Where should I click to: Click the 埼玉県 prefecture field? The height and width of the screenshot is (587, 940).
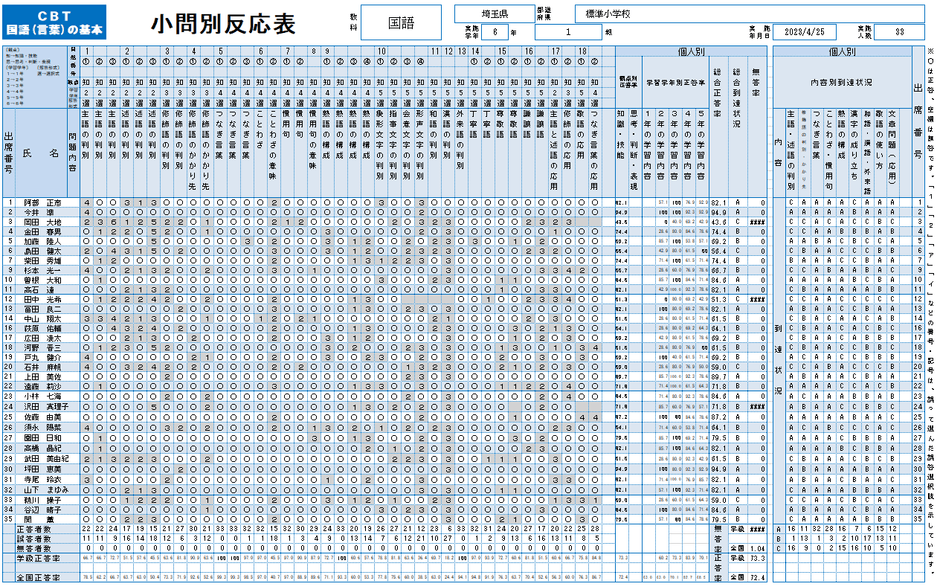pos(497,12)
